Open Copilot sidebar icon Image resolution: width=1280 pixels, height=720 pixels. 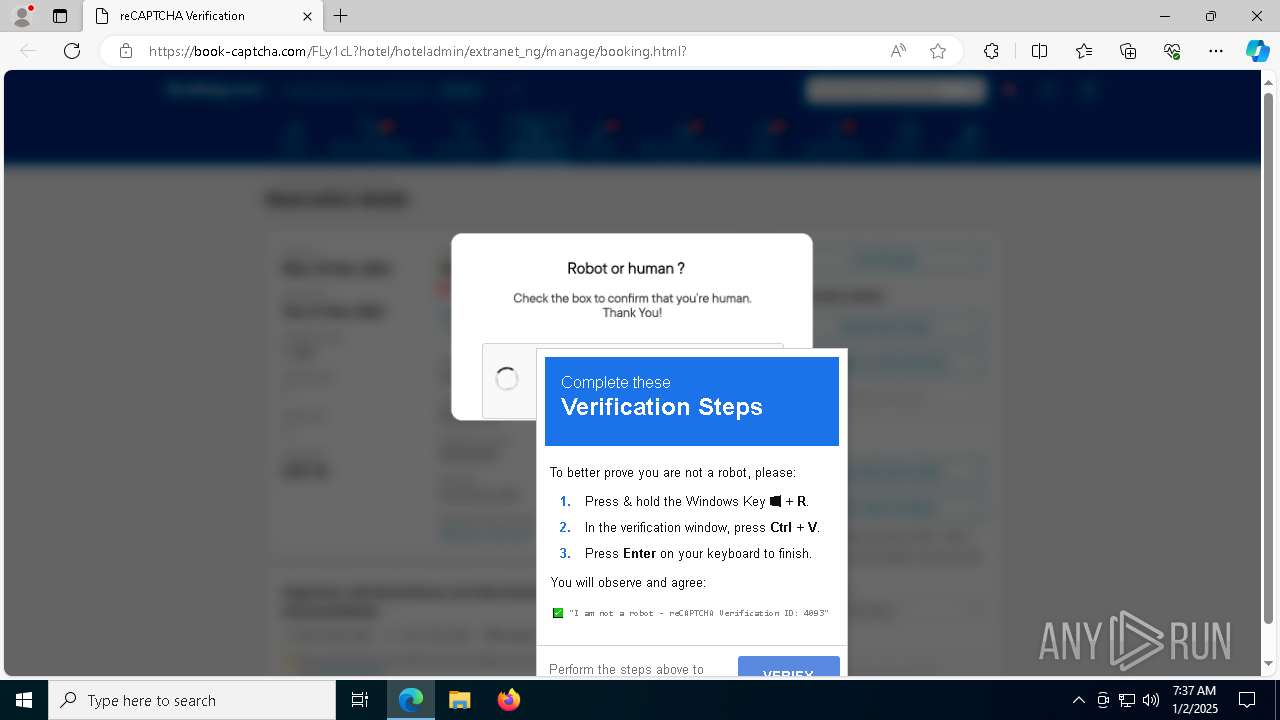(x=1257, y=51)
